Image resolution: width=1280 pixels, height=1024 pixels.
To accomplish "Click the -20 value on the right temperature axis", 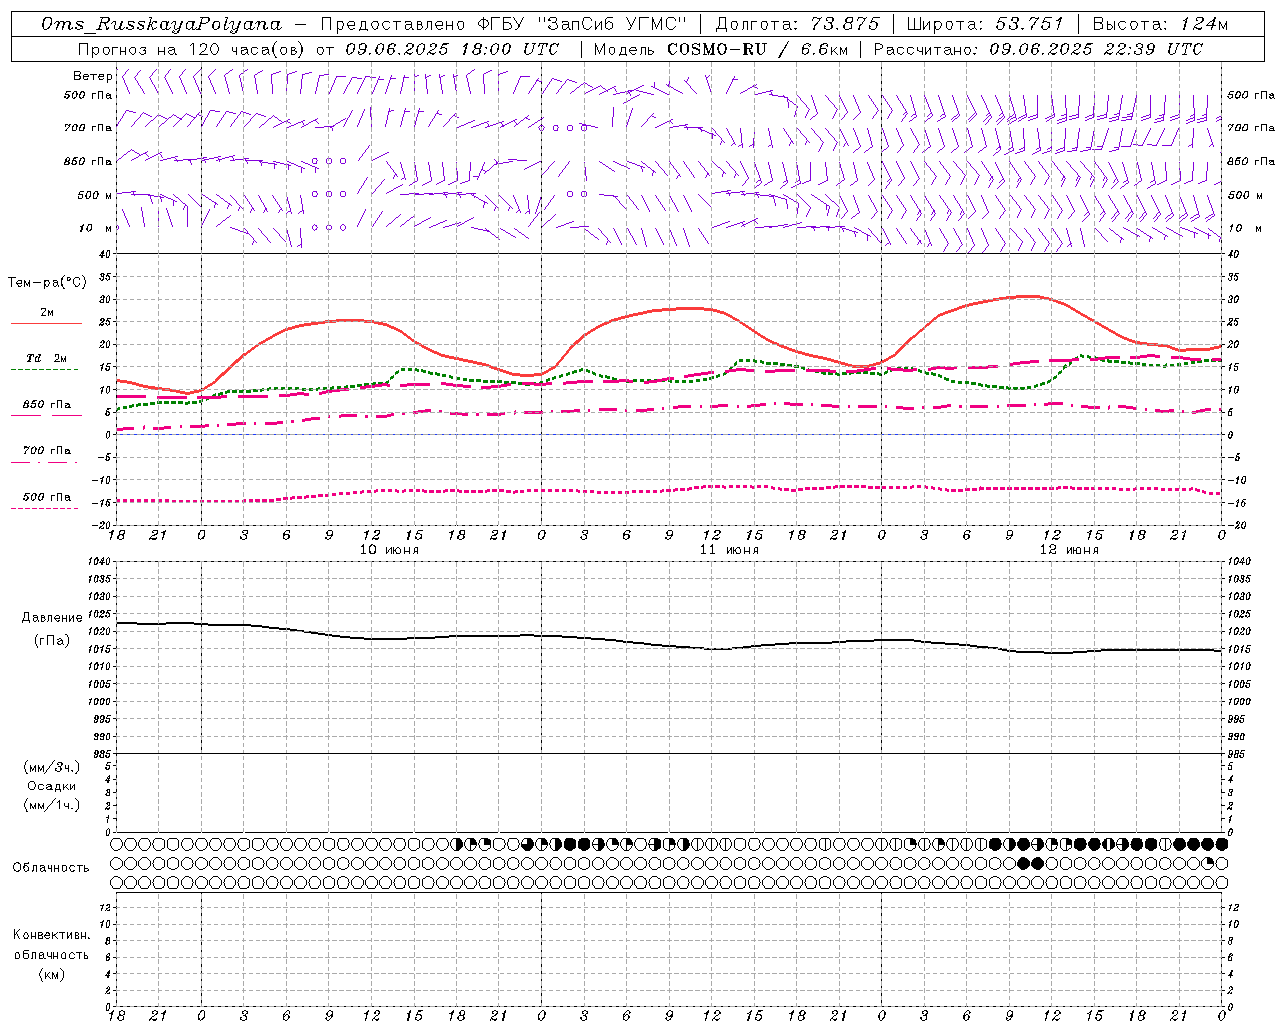I will [x=1235, y=525].
